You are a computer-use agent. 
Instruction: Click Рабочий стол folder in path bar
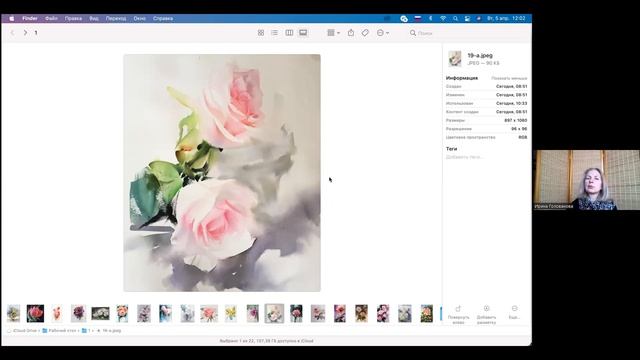coord(60,331)
